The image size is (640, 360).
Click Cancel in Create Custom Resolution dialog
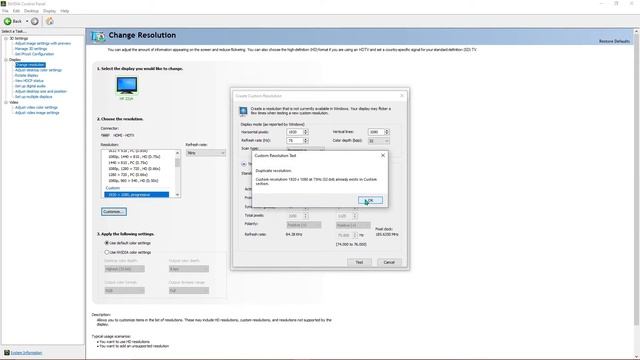(389, 262)
